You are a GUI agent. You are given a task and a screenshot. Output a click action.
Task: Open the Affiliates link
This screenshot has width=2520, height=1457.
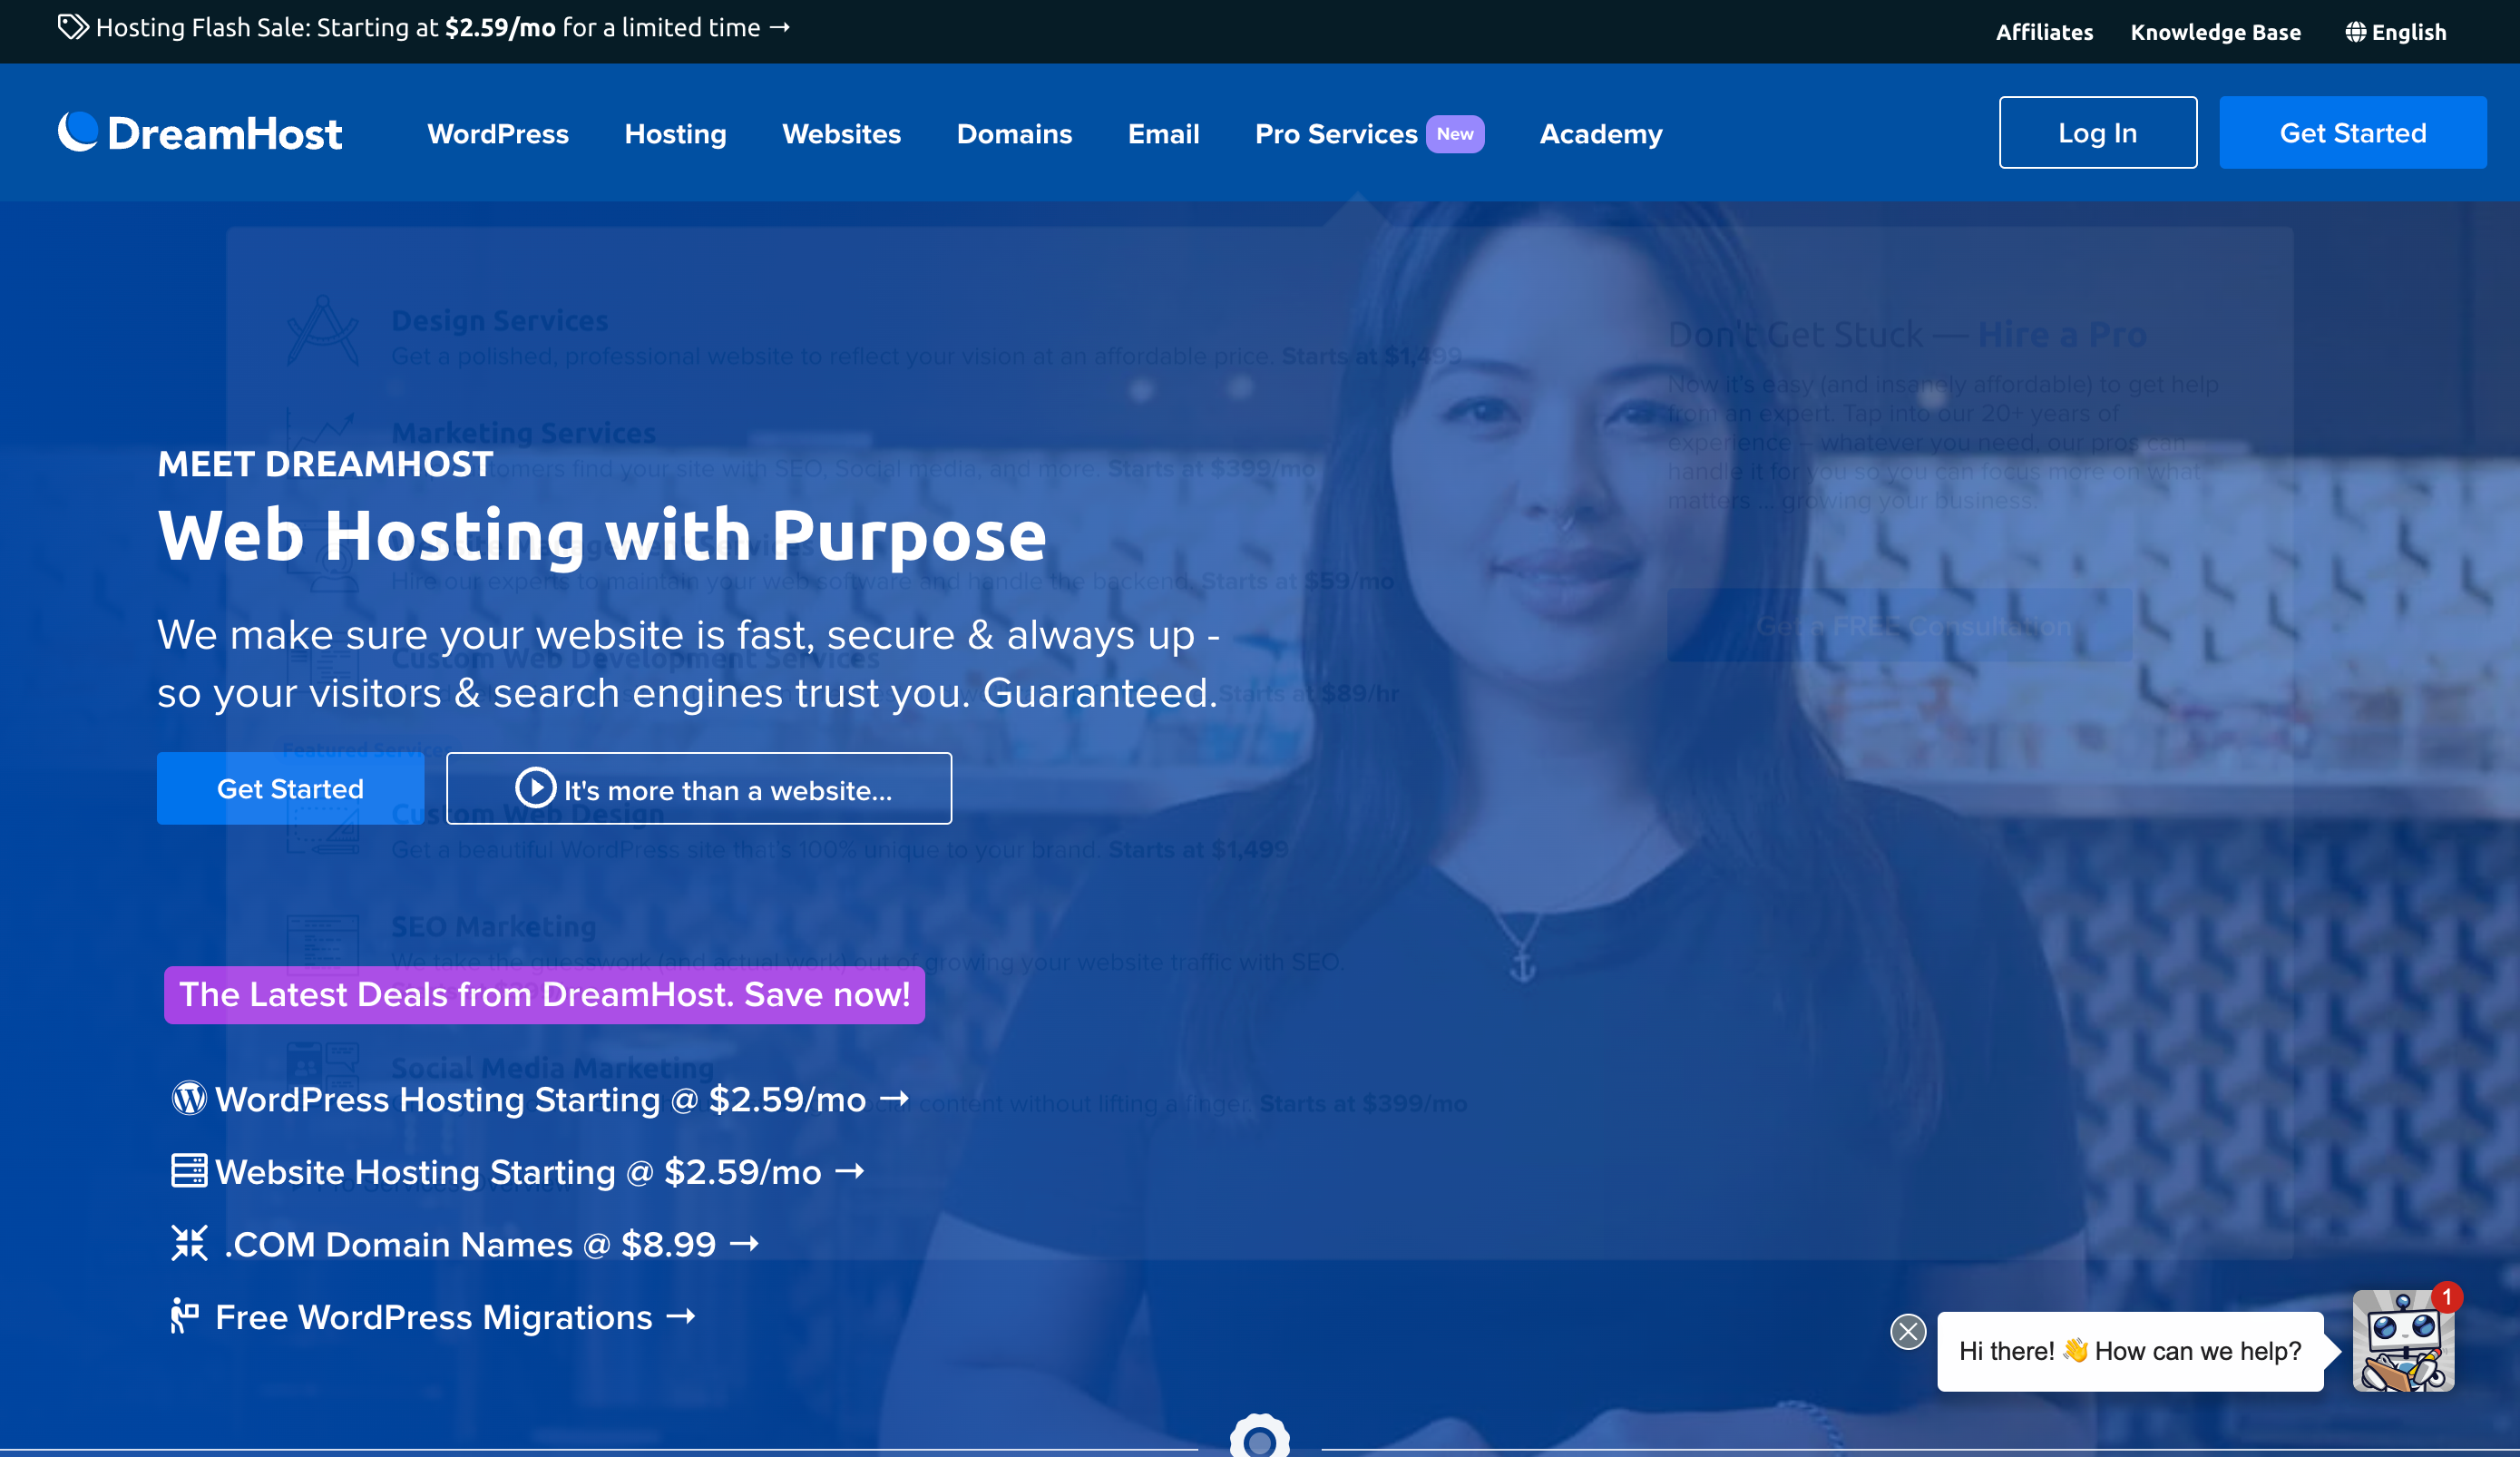[2045, 32]
